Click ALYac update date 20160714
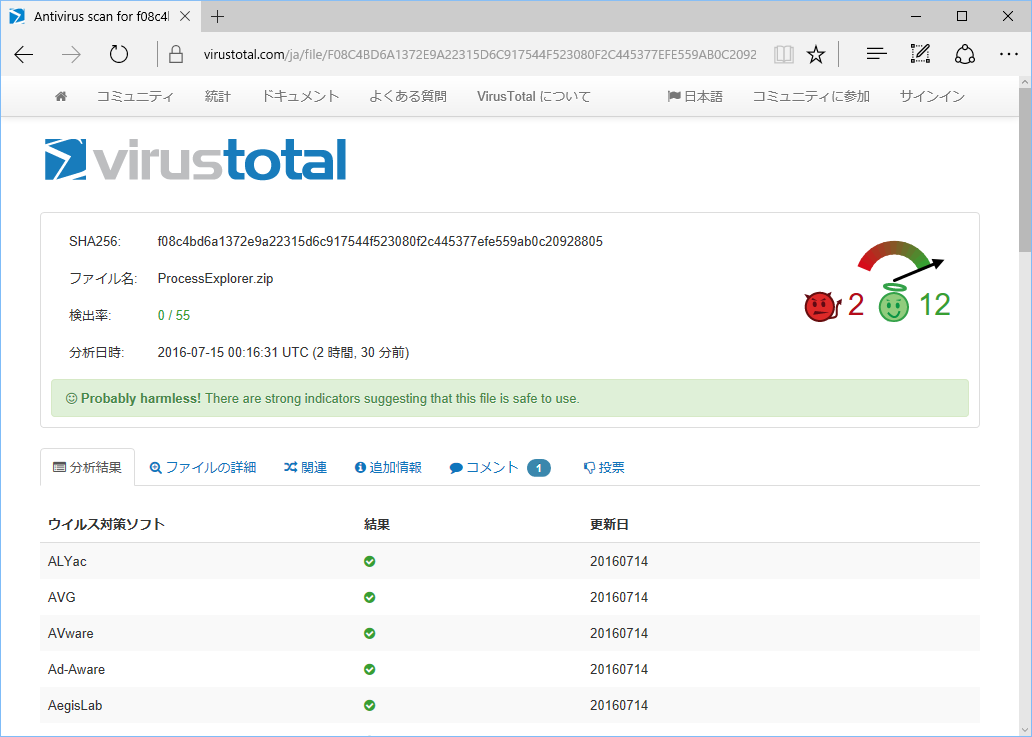The image size is (1032, 737). pos(619,561)
